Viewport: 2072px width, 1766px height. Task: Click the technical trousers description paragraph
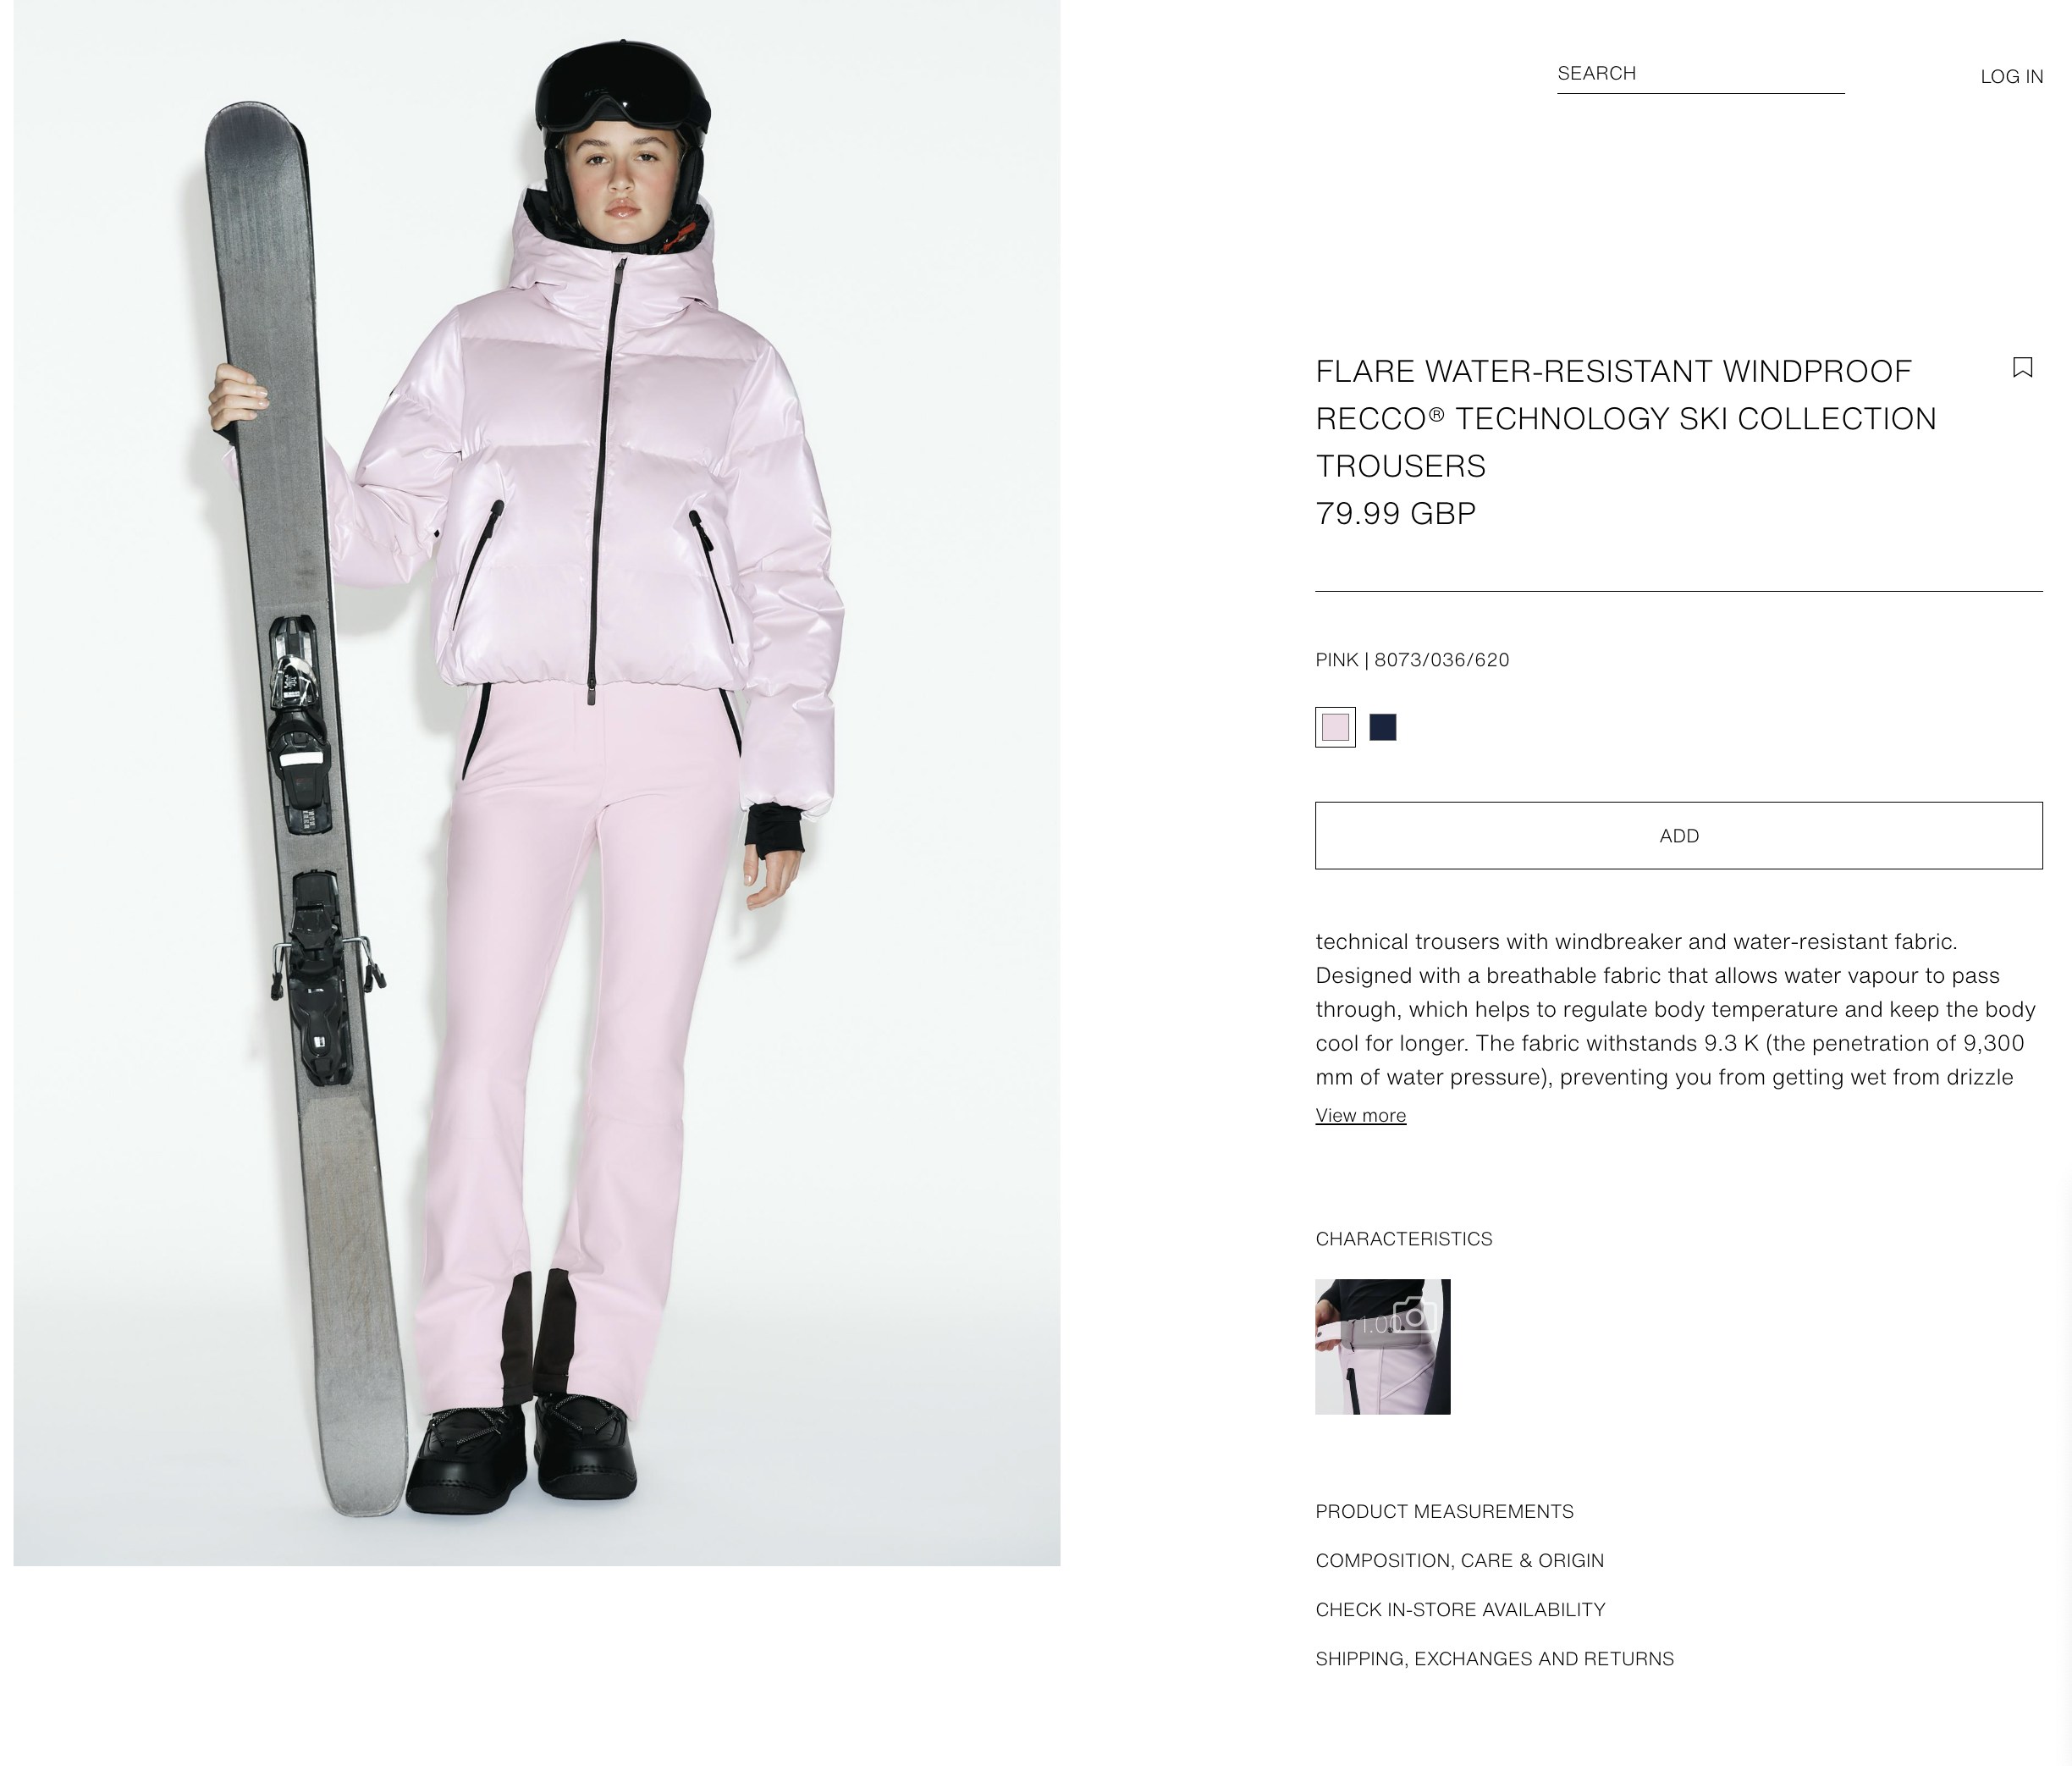click(1675, 1009)
